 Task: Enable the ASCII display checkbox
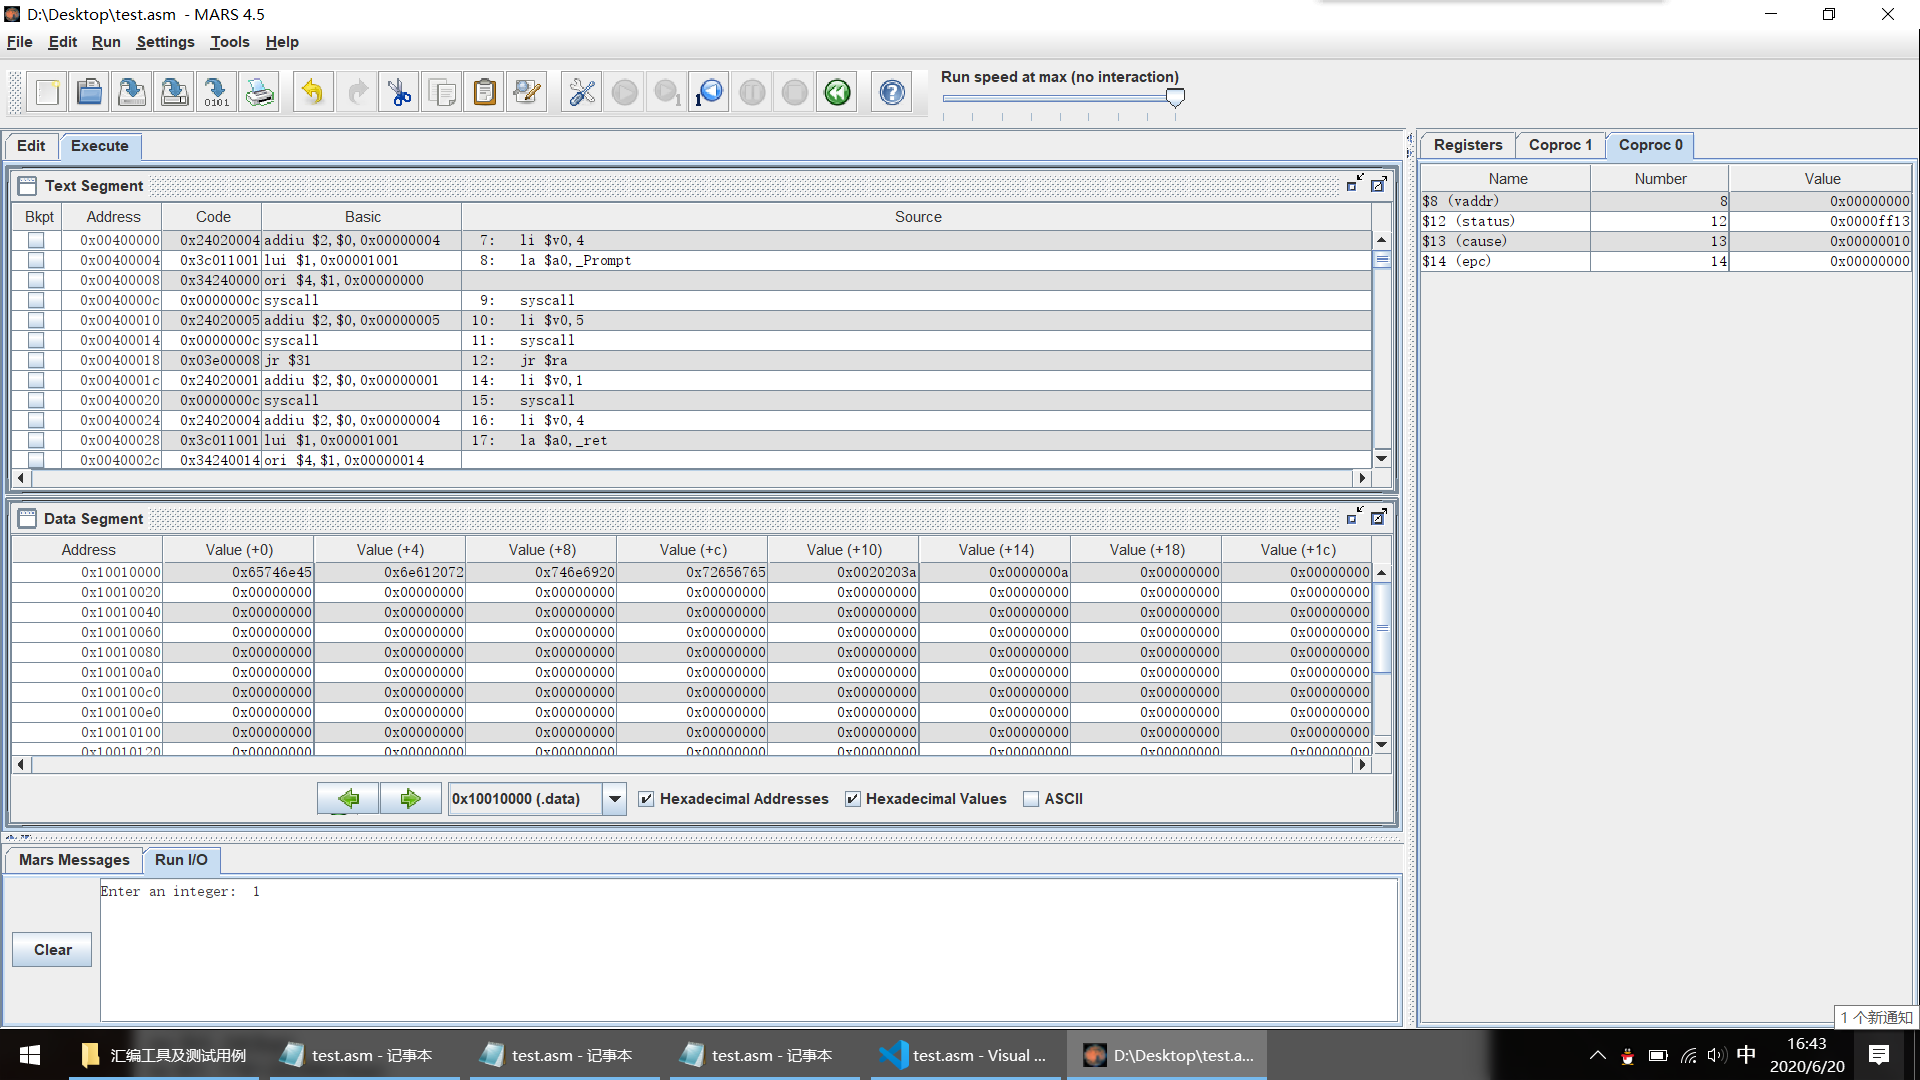click(1031, 799)
